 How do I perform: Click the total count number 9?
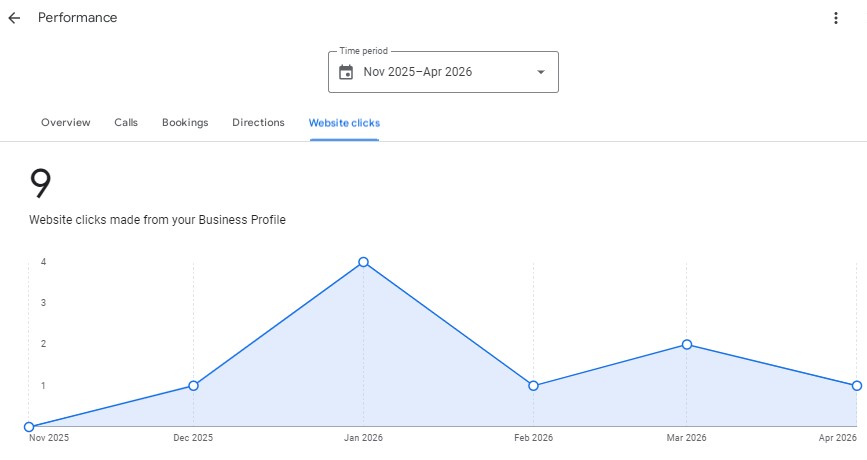[40, 185]
